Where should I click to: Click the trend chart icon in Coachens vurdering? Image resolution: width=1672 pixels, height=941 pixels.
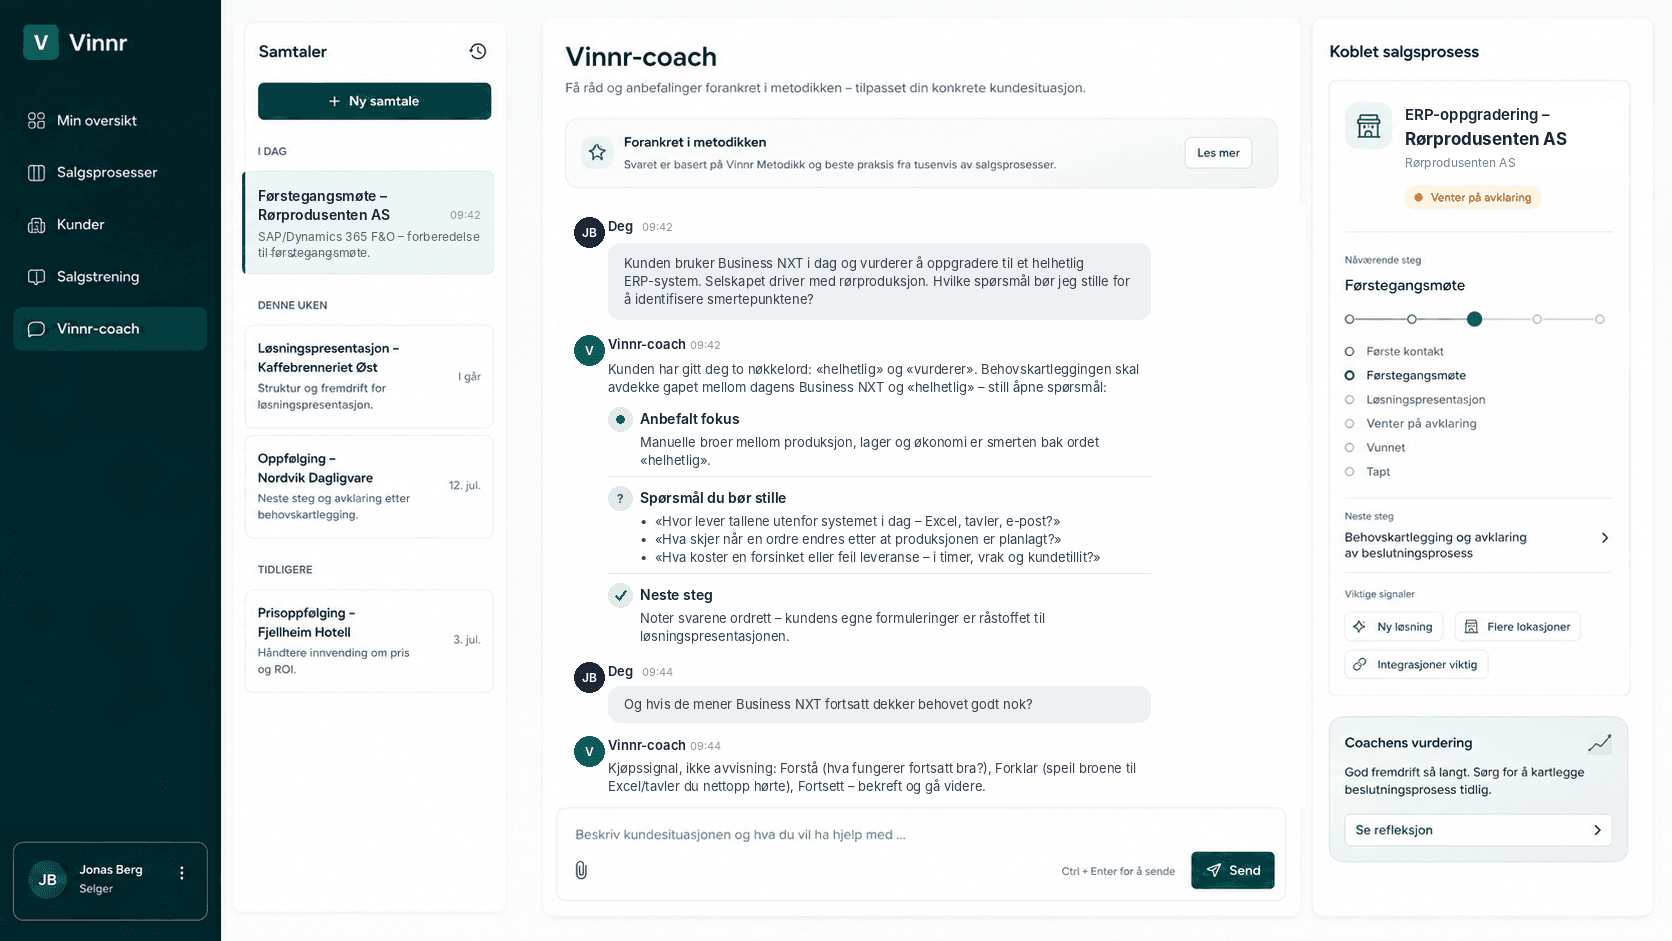click(x=1599, y=743)
